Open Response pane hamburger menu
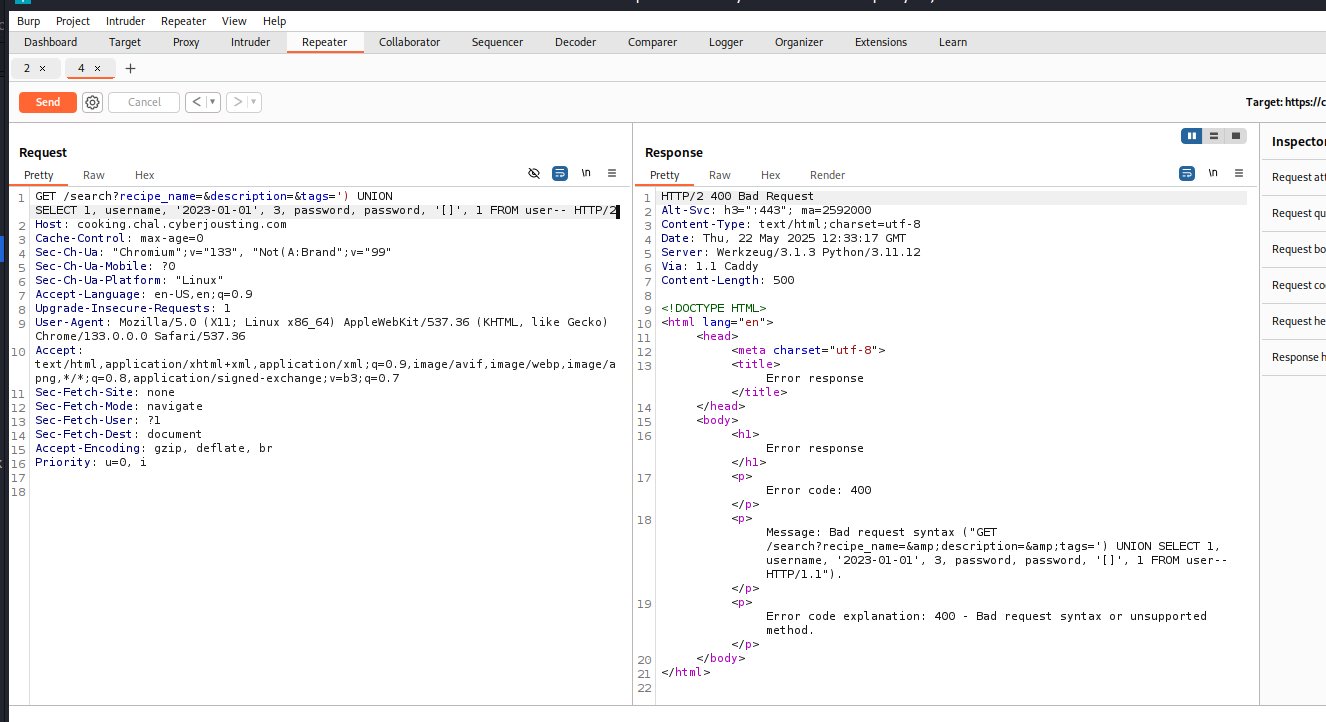 (1239, 173)
